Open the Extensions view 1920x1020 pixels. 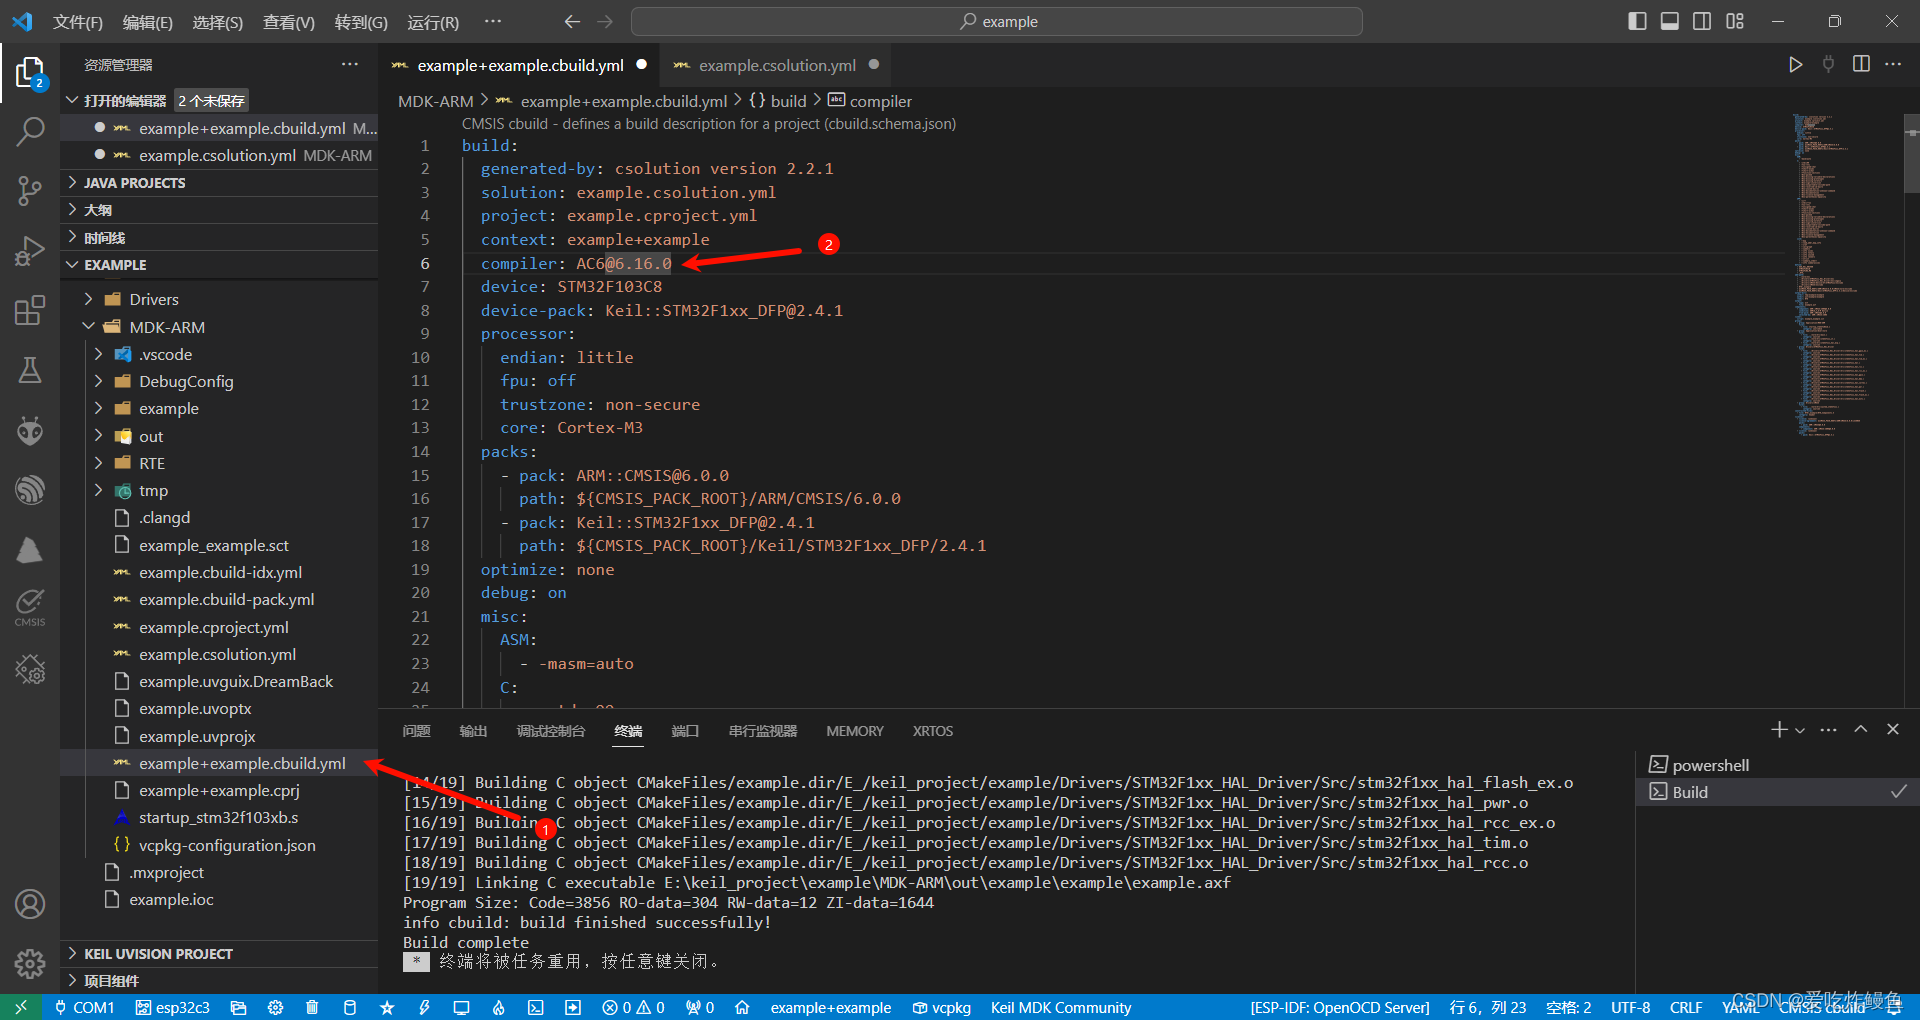click(30, 310)
